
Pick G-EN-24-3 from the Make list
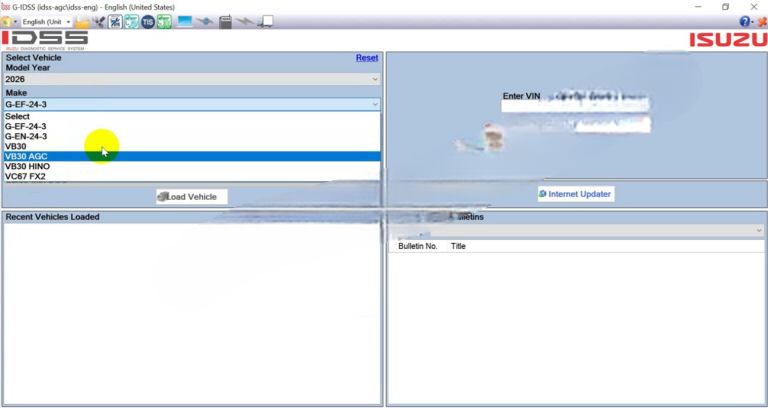pos(192,136)
